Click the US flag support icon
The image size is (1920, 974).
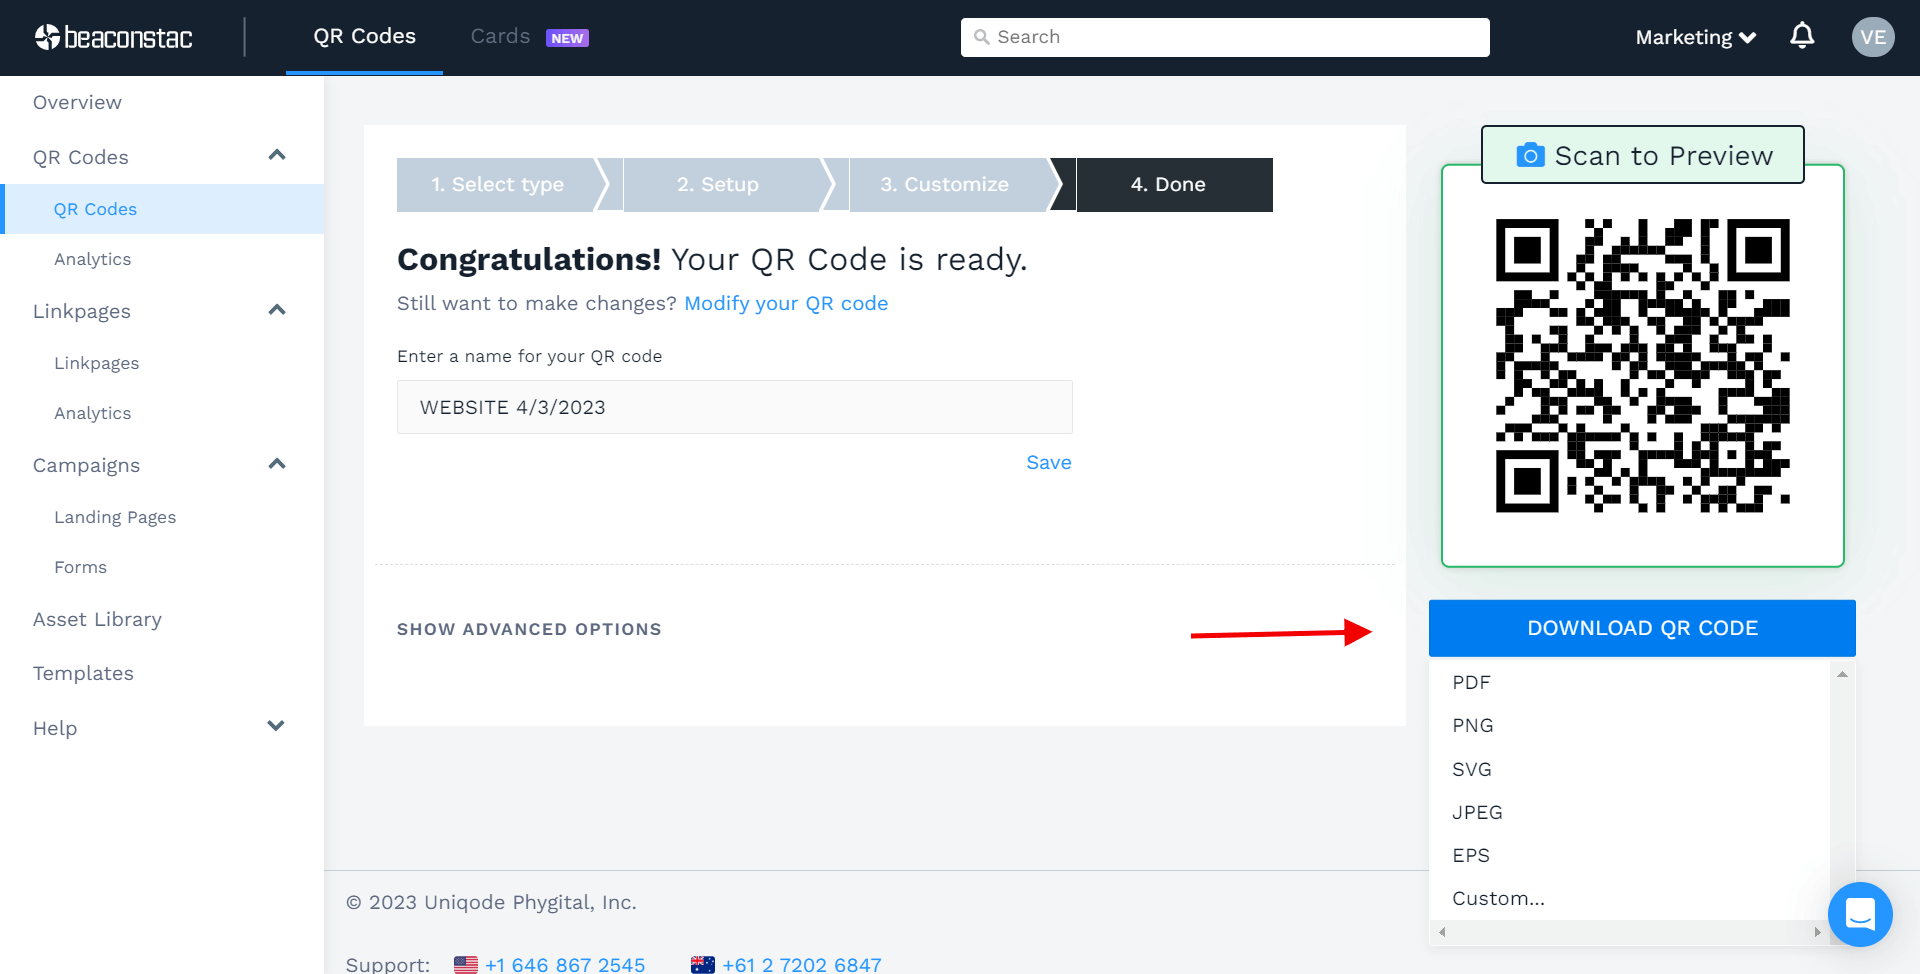click(x=465, y=963)
